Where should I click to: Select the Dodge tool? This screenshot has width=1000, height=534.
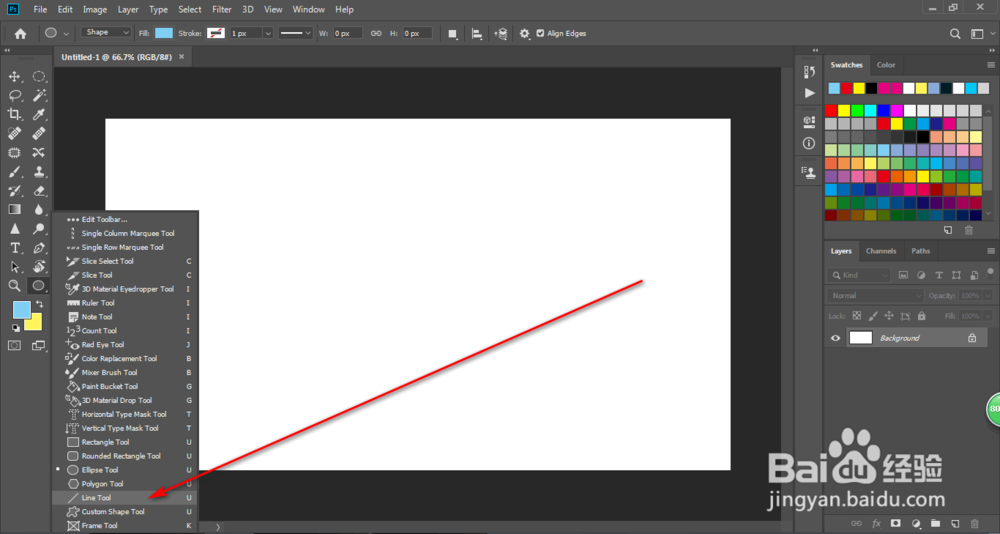tap(39, 228)
